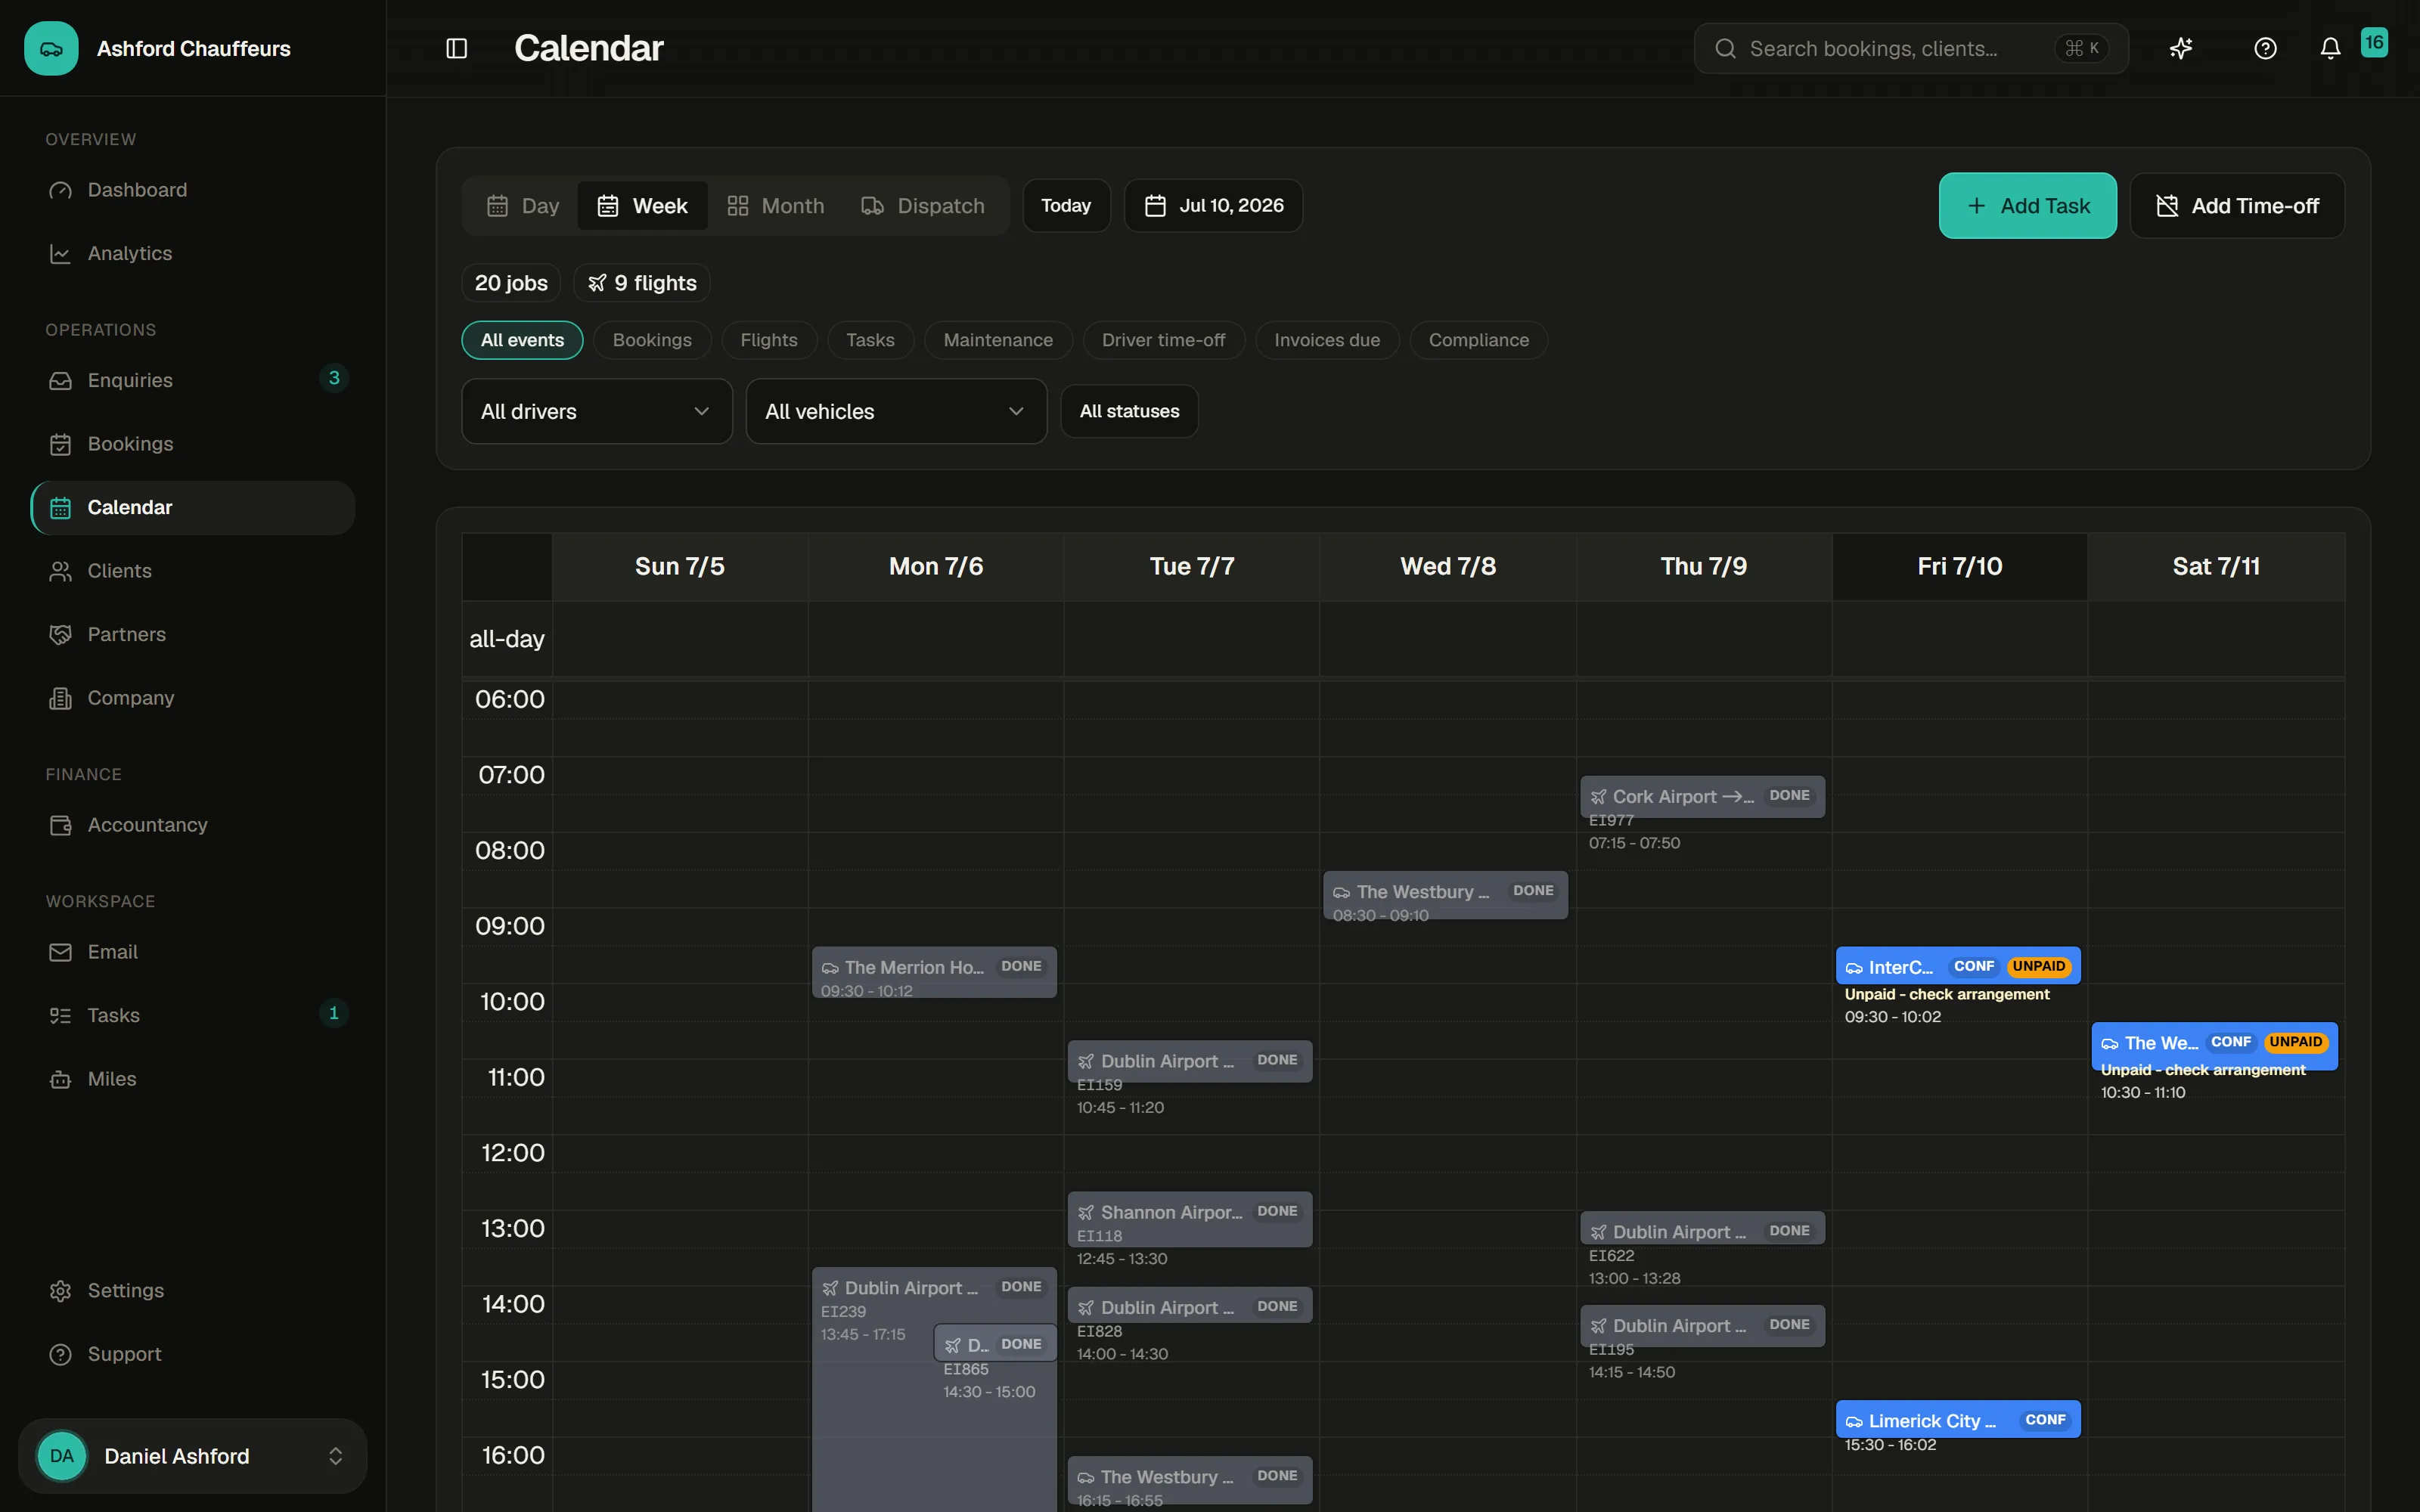Click the 9 flights badge

(642, 283)
